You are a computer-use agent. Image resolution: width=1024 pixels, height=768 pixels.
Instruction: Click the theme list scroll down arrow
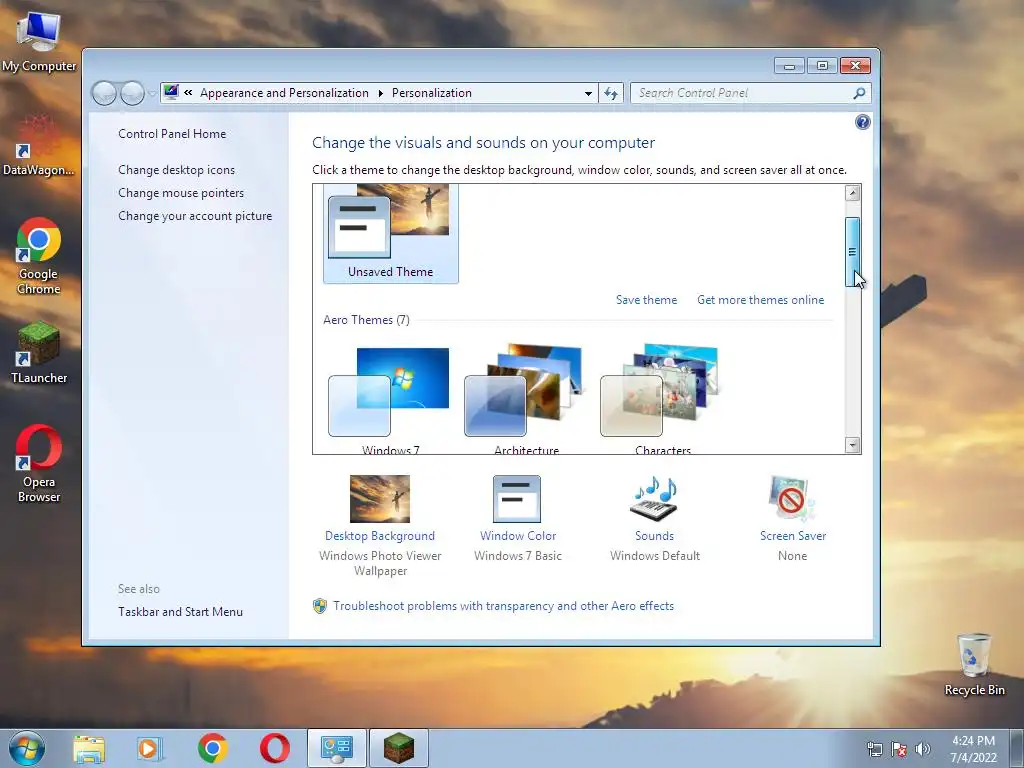[852, 445]
